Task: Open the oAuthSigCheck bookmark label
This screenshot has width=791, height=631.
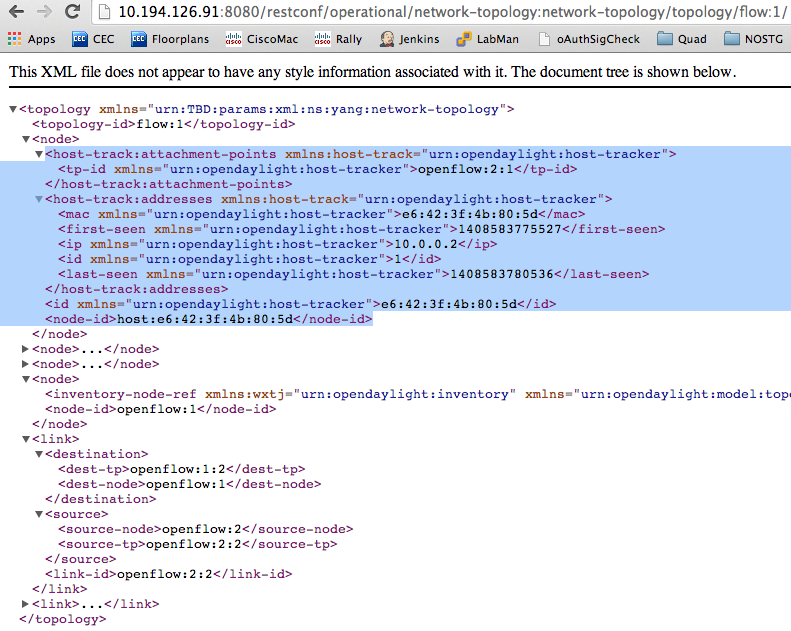Action: click(x=598, y=39)
